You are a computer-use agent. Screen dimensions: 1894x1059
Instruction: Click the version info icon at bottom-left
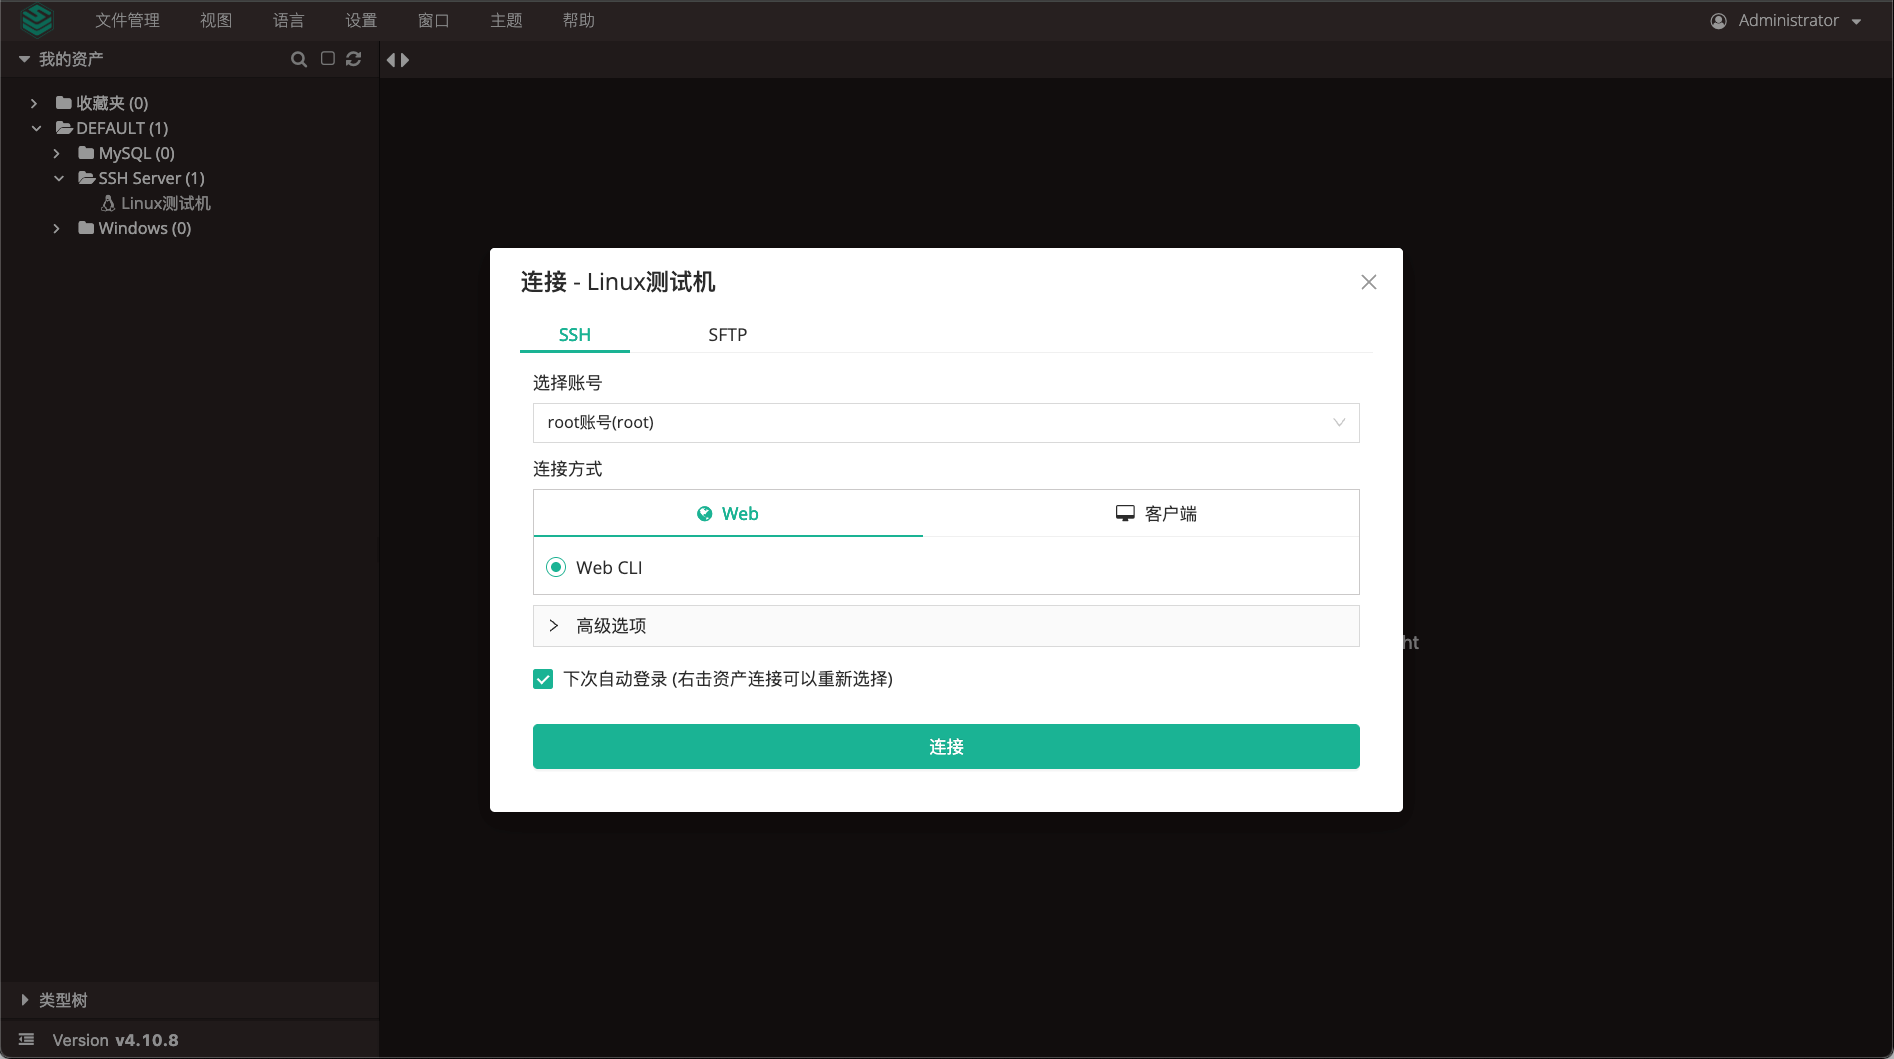pos(25,1039)
